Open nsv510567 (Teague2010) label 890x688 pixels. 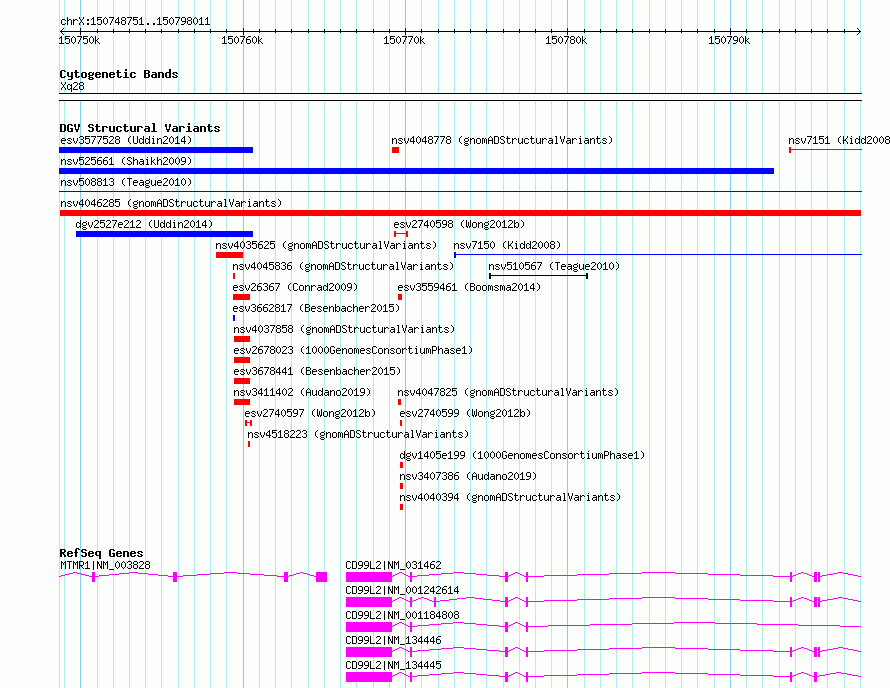[x=554, y=266]
